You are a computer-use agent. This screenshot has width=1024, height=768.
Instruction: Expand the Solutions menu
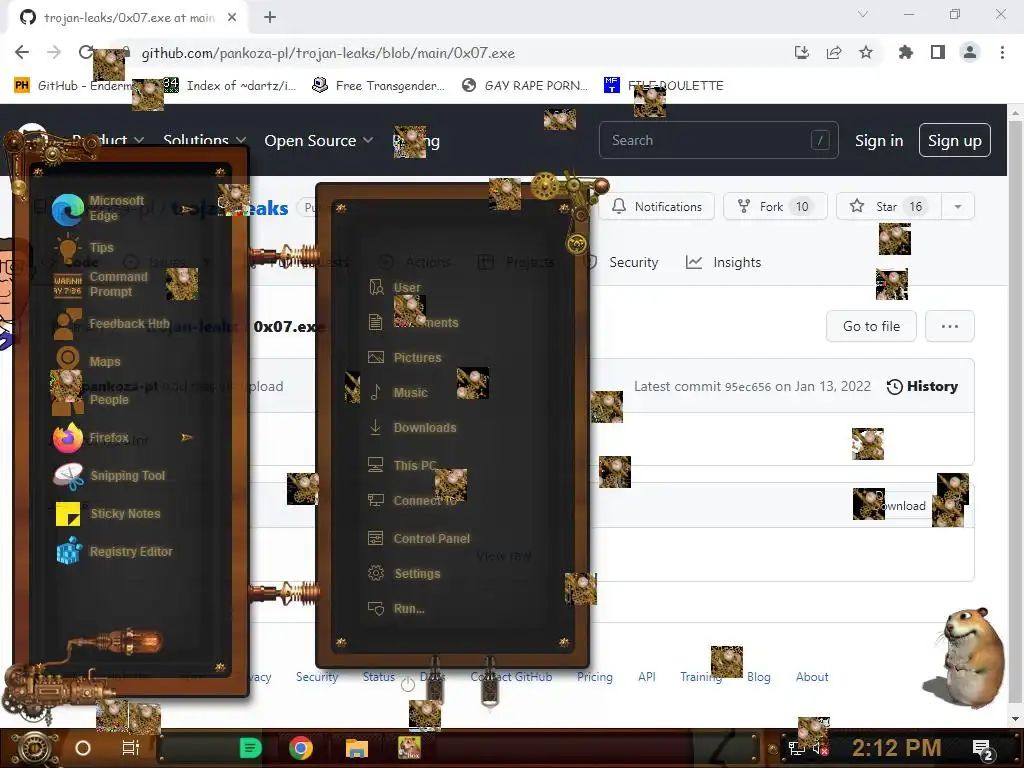204,140
